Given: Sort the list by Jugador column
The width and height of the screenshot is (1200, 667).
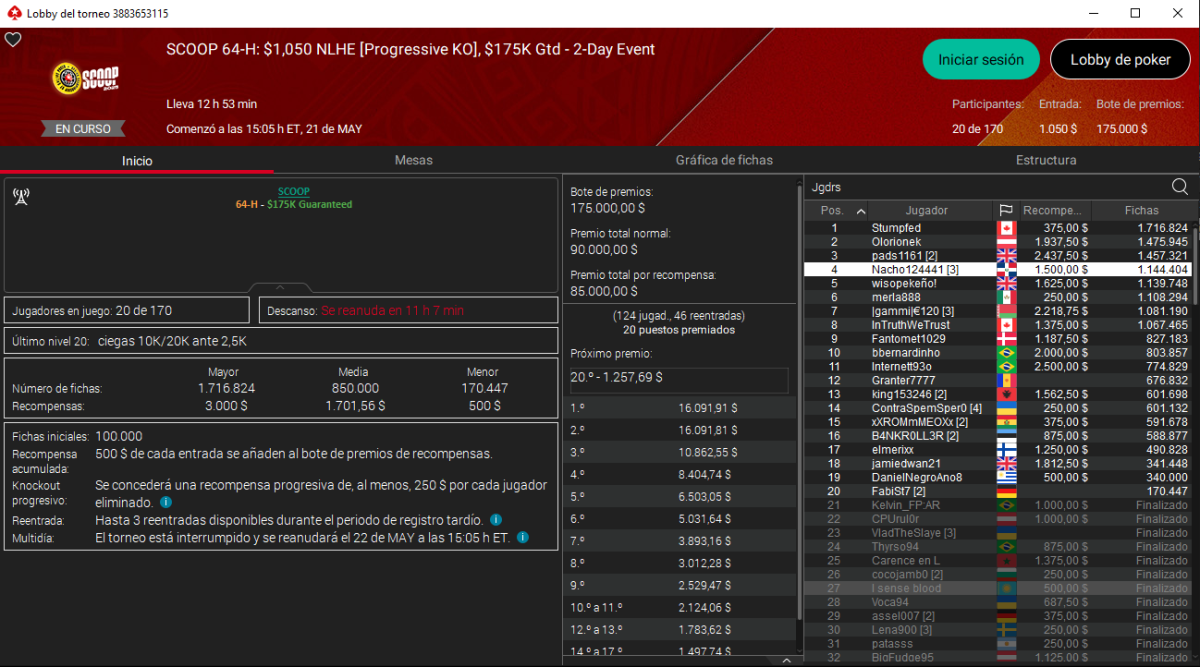Looking at the screenshot, I should (x=930, y=210).
